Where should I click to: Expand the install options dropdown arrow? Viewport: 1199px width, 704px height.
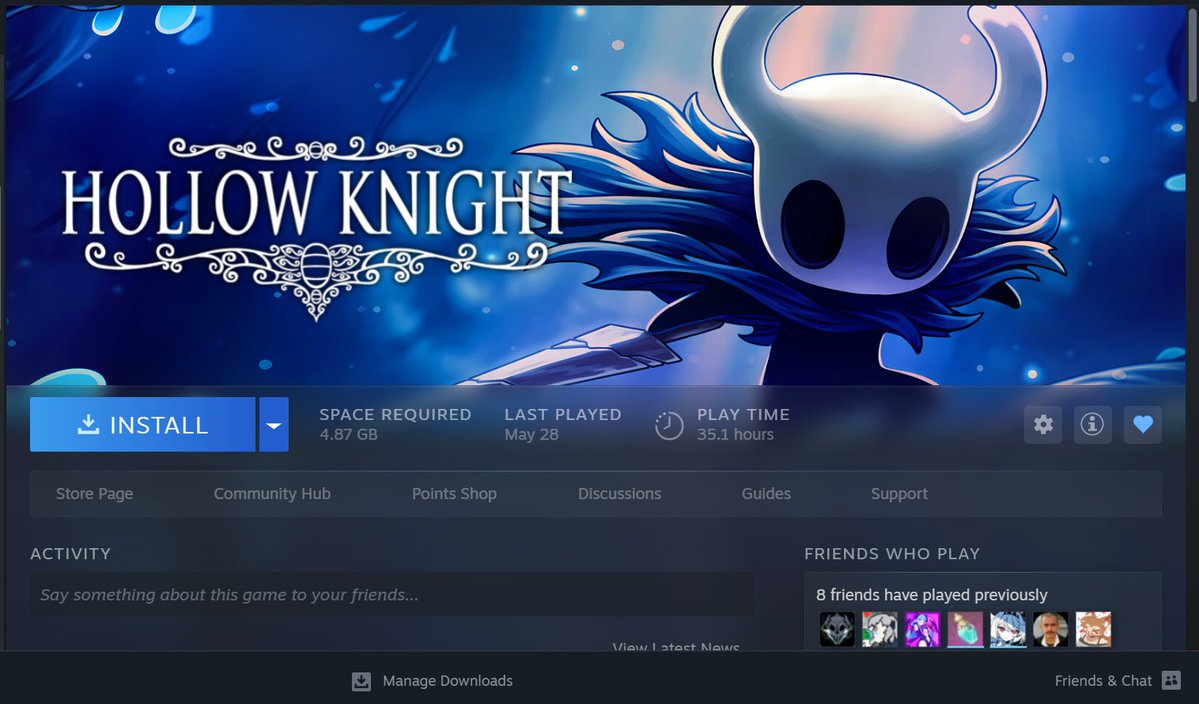coord(274,424)
